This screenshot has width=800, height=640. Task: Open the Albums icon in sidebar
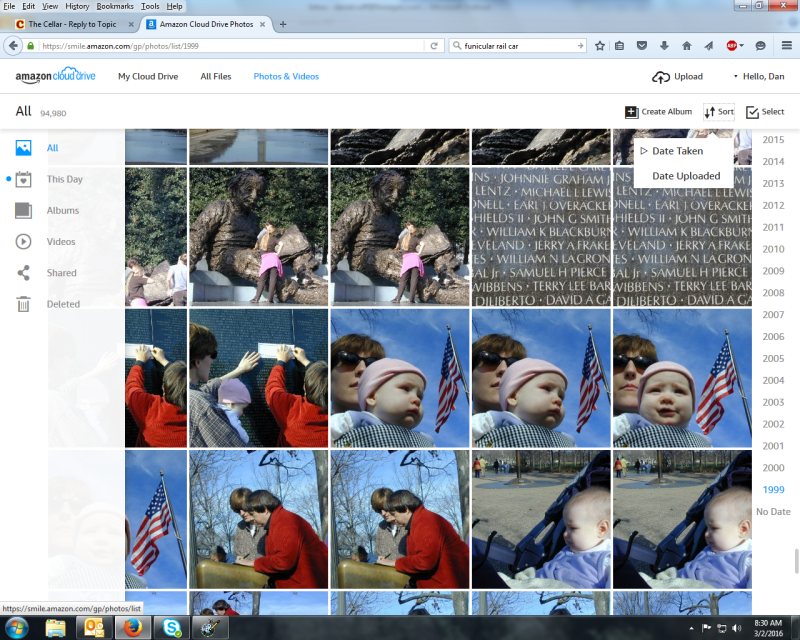click(x=24, y=211)
